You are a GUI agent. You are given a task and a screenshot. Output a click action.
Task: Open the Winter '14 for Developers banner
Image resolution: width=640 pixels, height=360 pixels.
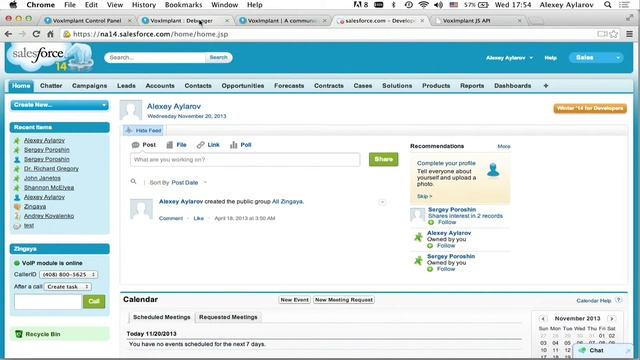[x=590, y=109]
